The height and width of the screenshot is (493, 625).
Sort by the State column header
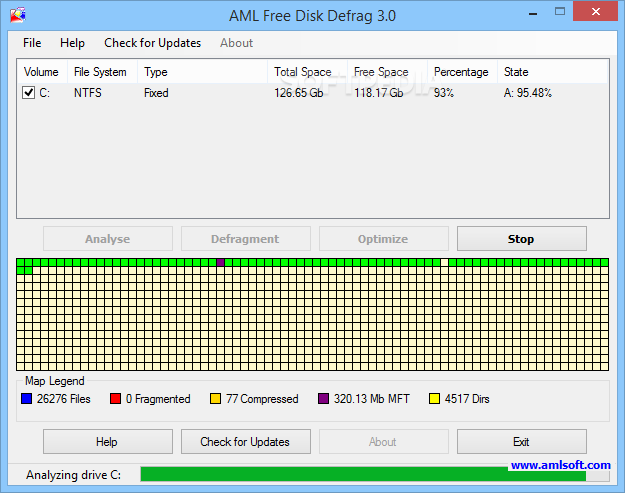point(552,72)
